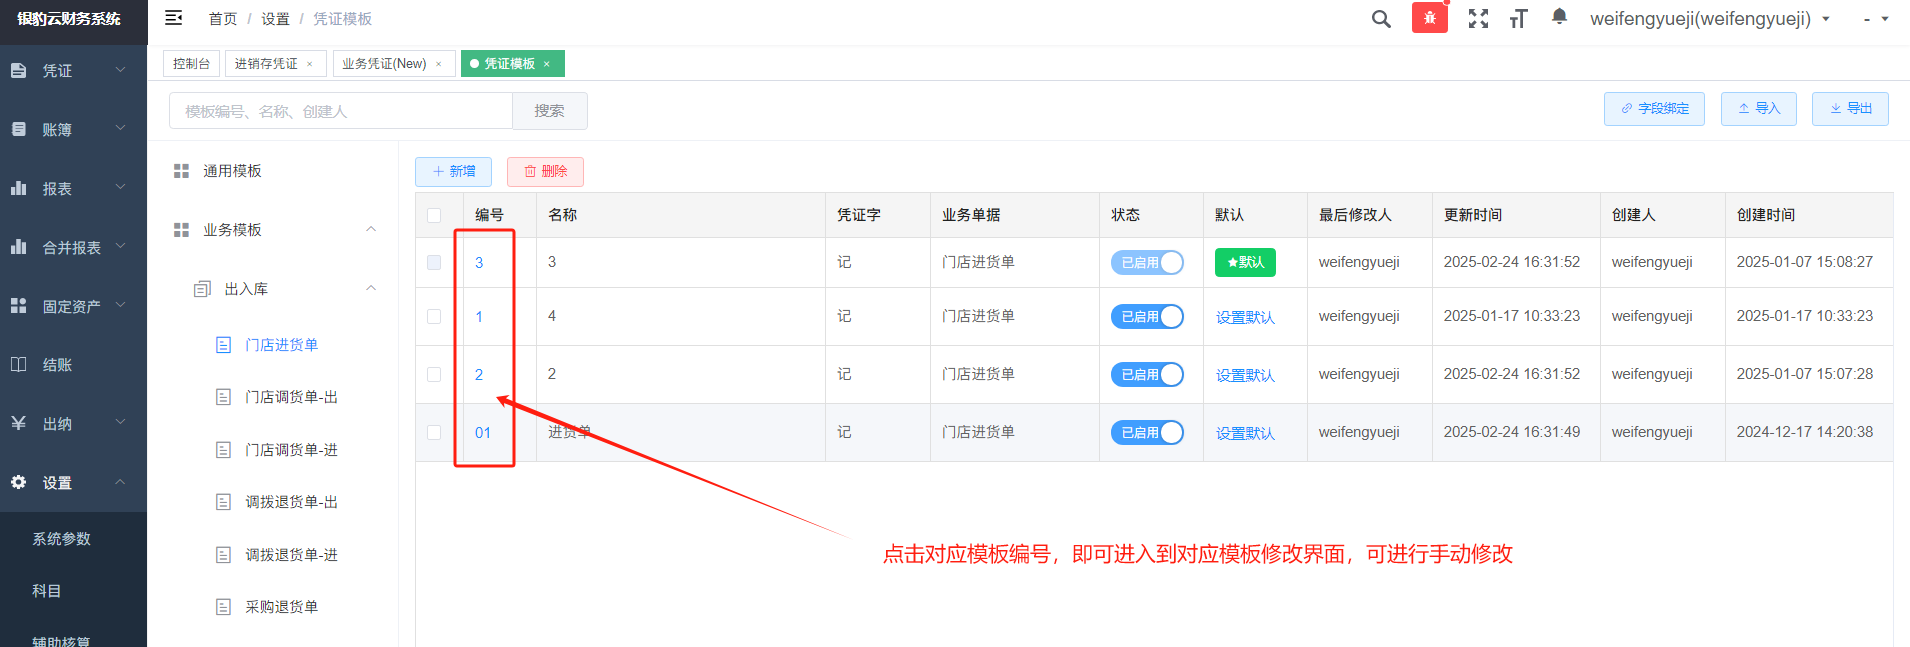Check the row with template number 1
Screen dimensions: 1910x647
pos(434,316)
